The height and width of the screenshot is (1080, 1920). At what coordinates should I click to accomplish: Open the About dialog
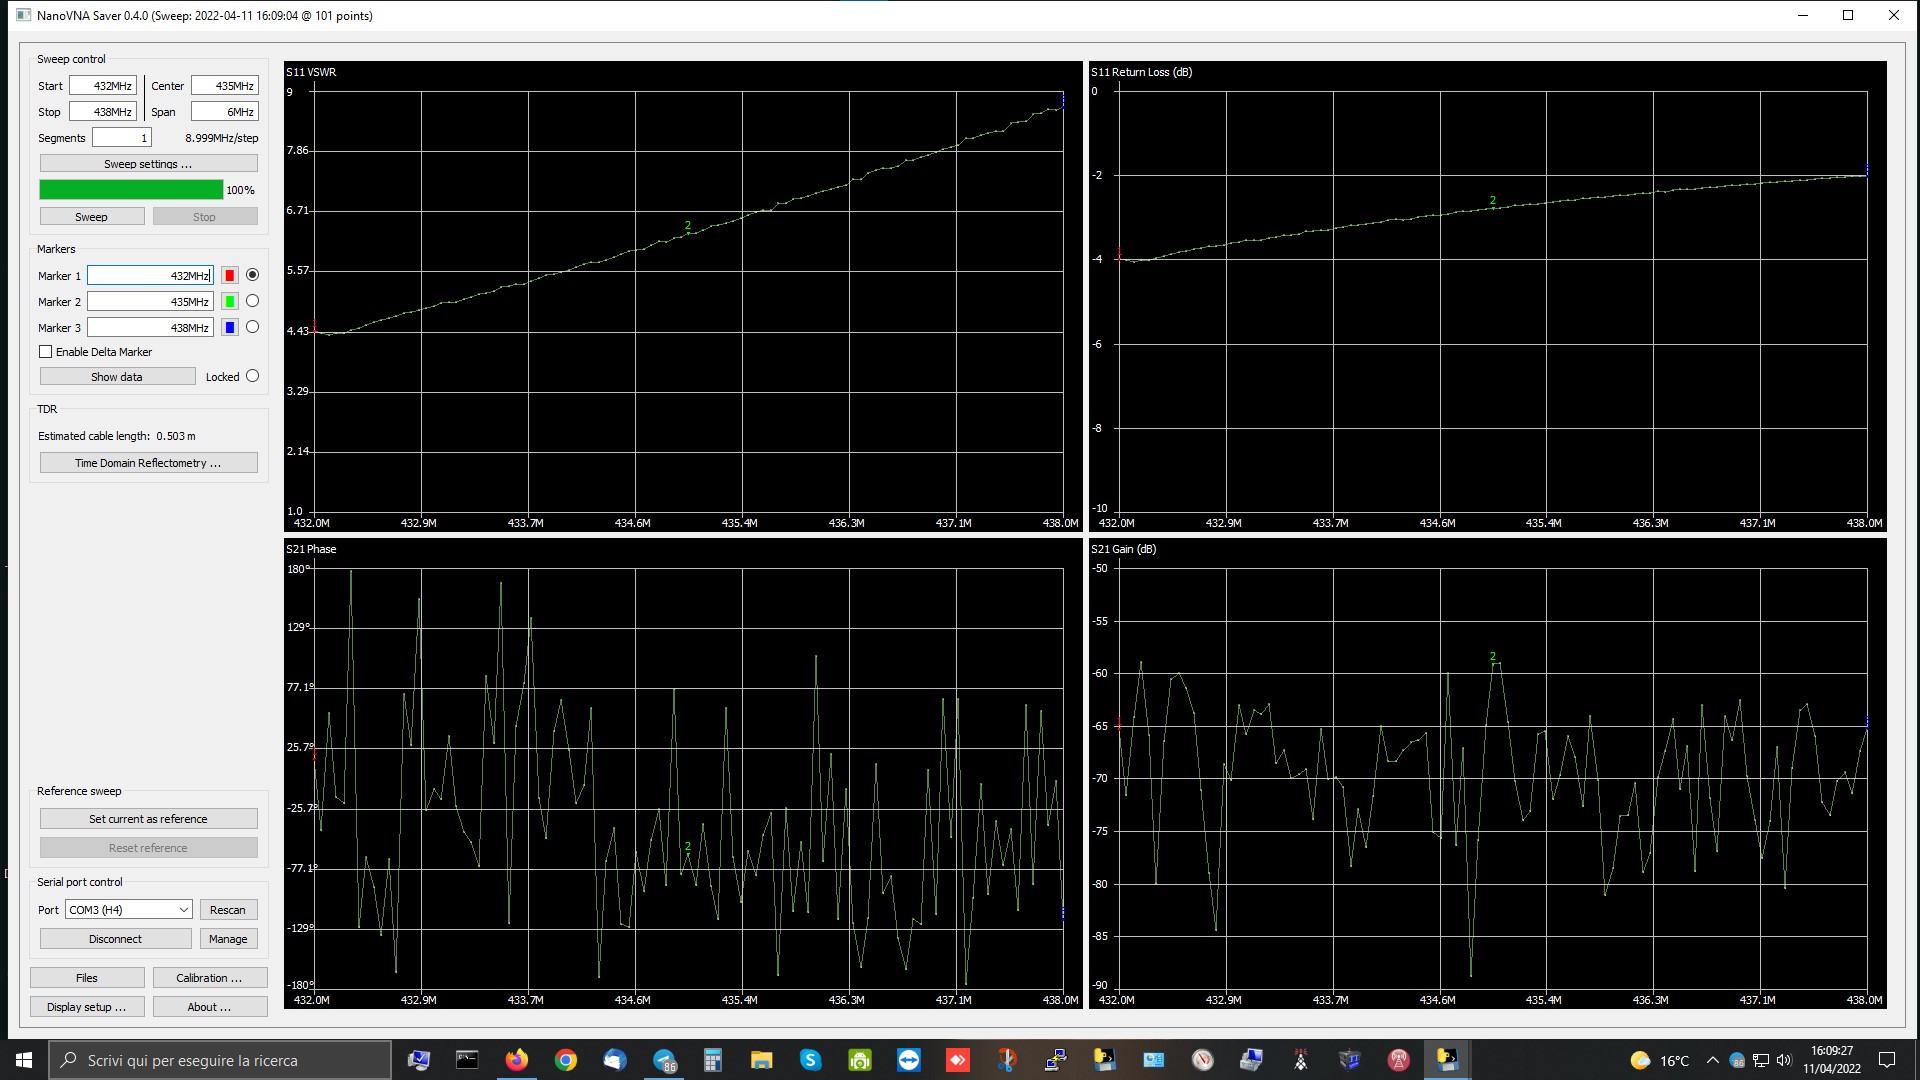tap(210, 1007)
